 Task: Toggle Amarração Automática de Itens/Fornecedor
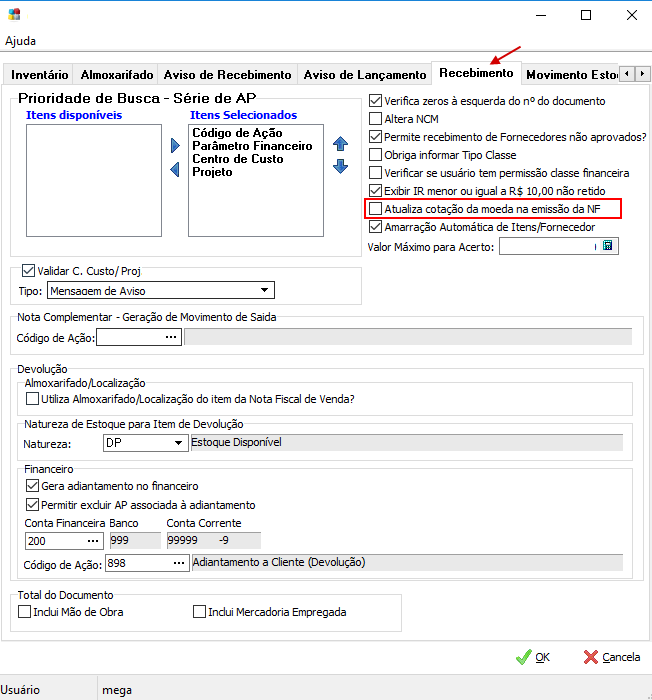pos(376,227)
